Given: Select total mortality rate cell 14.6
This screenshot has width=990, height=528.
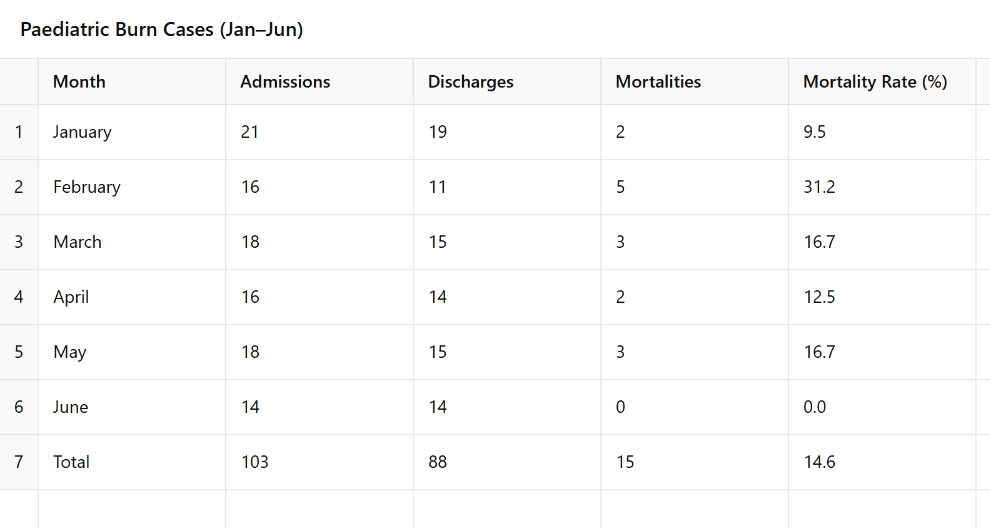Looking at the screenshot, I should click(882, 462).
